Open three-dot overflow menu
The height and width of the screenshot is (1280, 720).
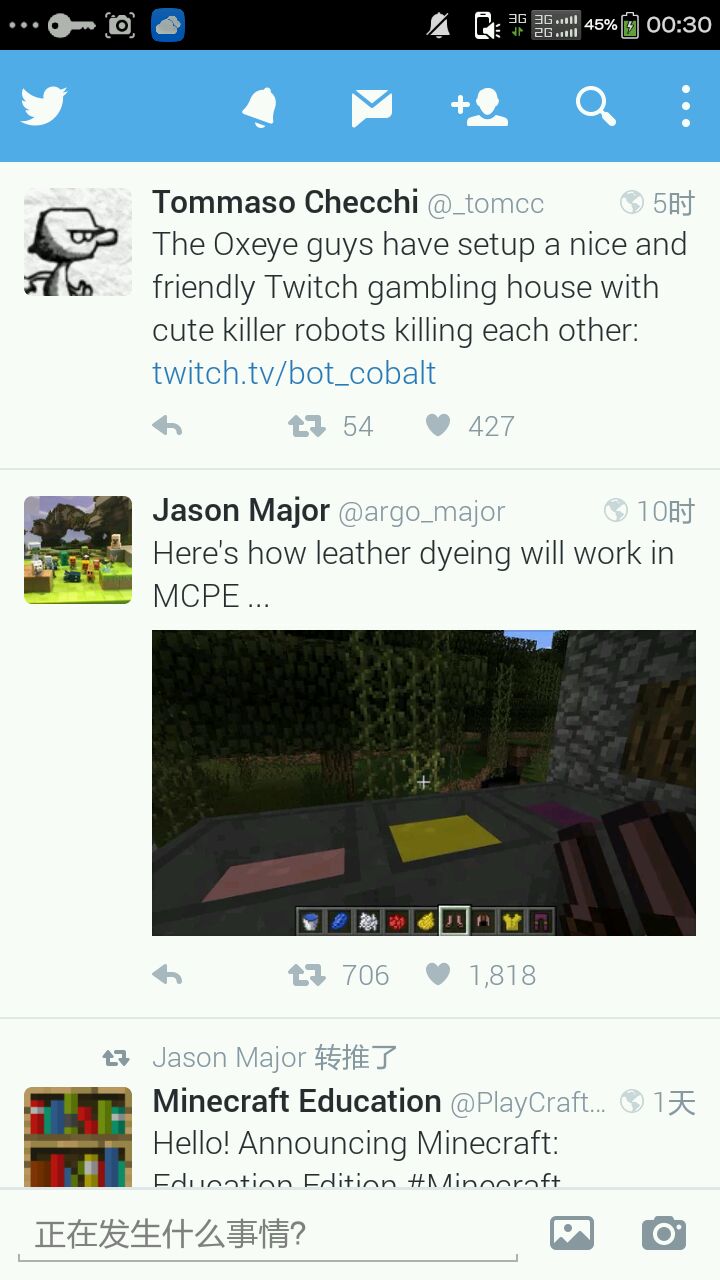(686, 106)
